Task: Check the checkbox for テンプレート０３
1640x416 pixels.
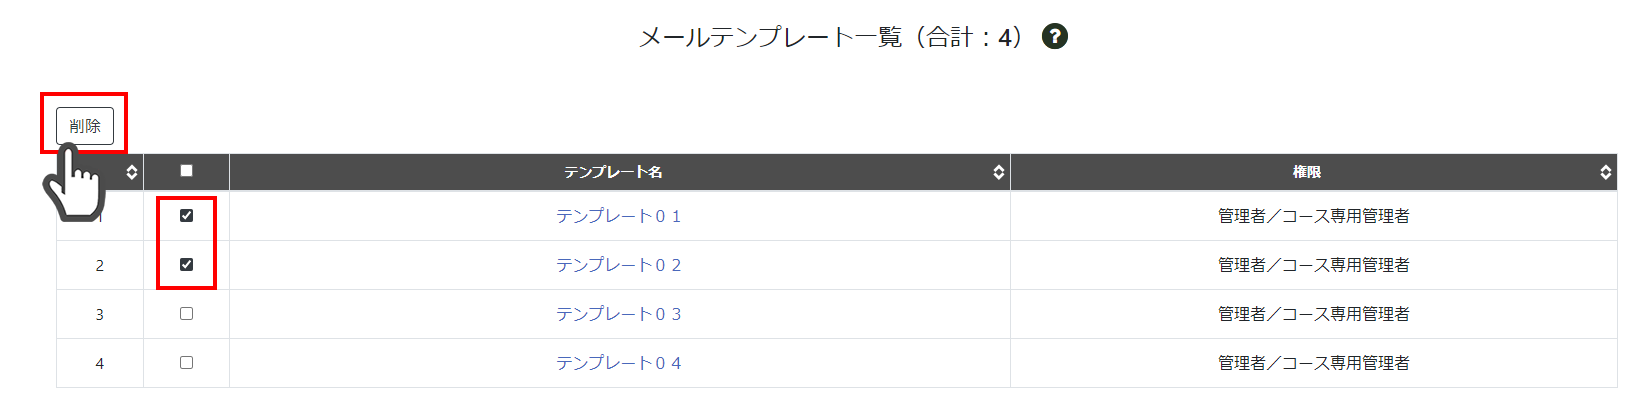Action: coord(186,313)
